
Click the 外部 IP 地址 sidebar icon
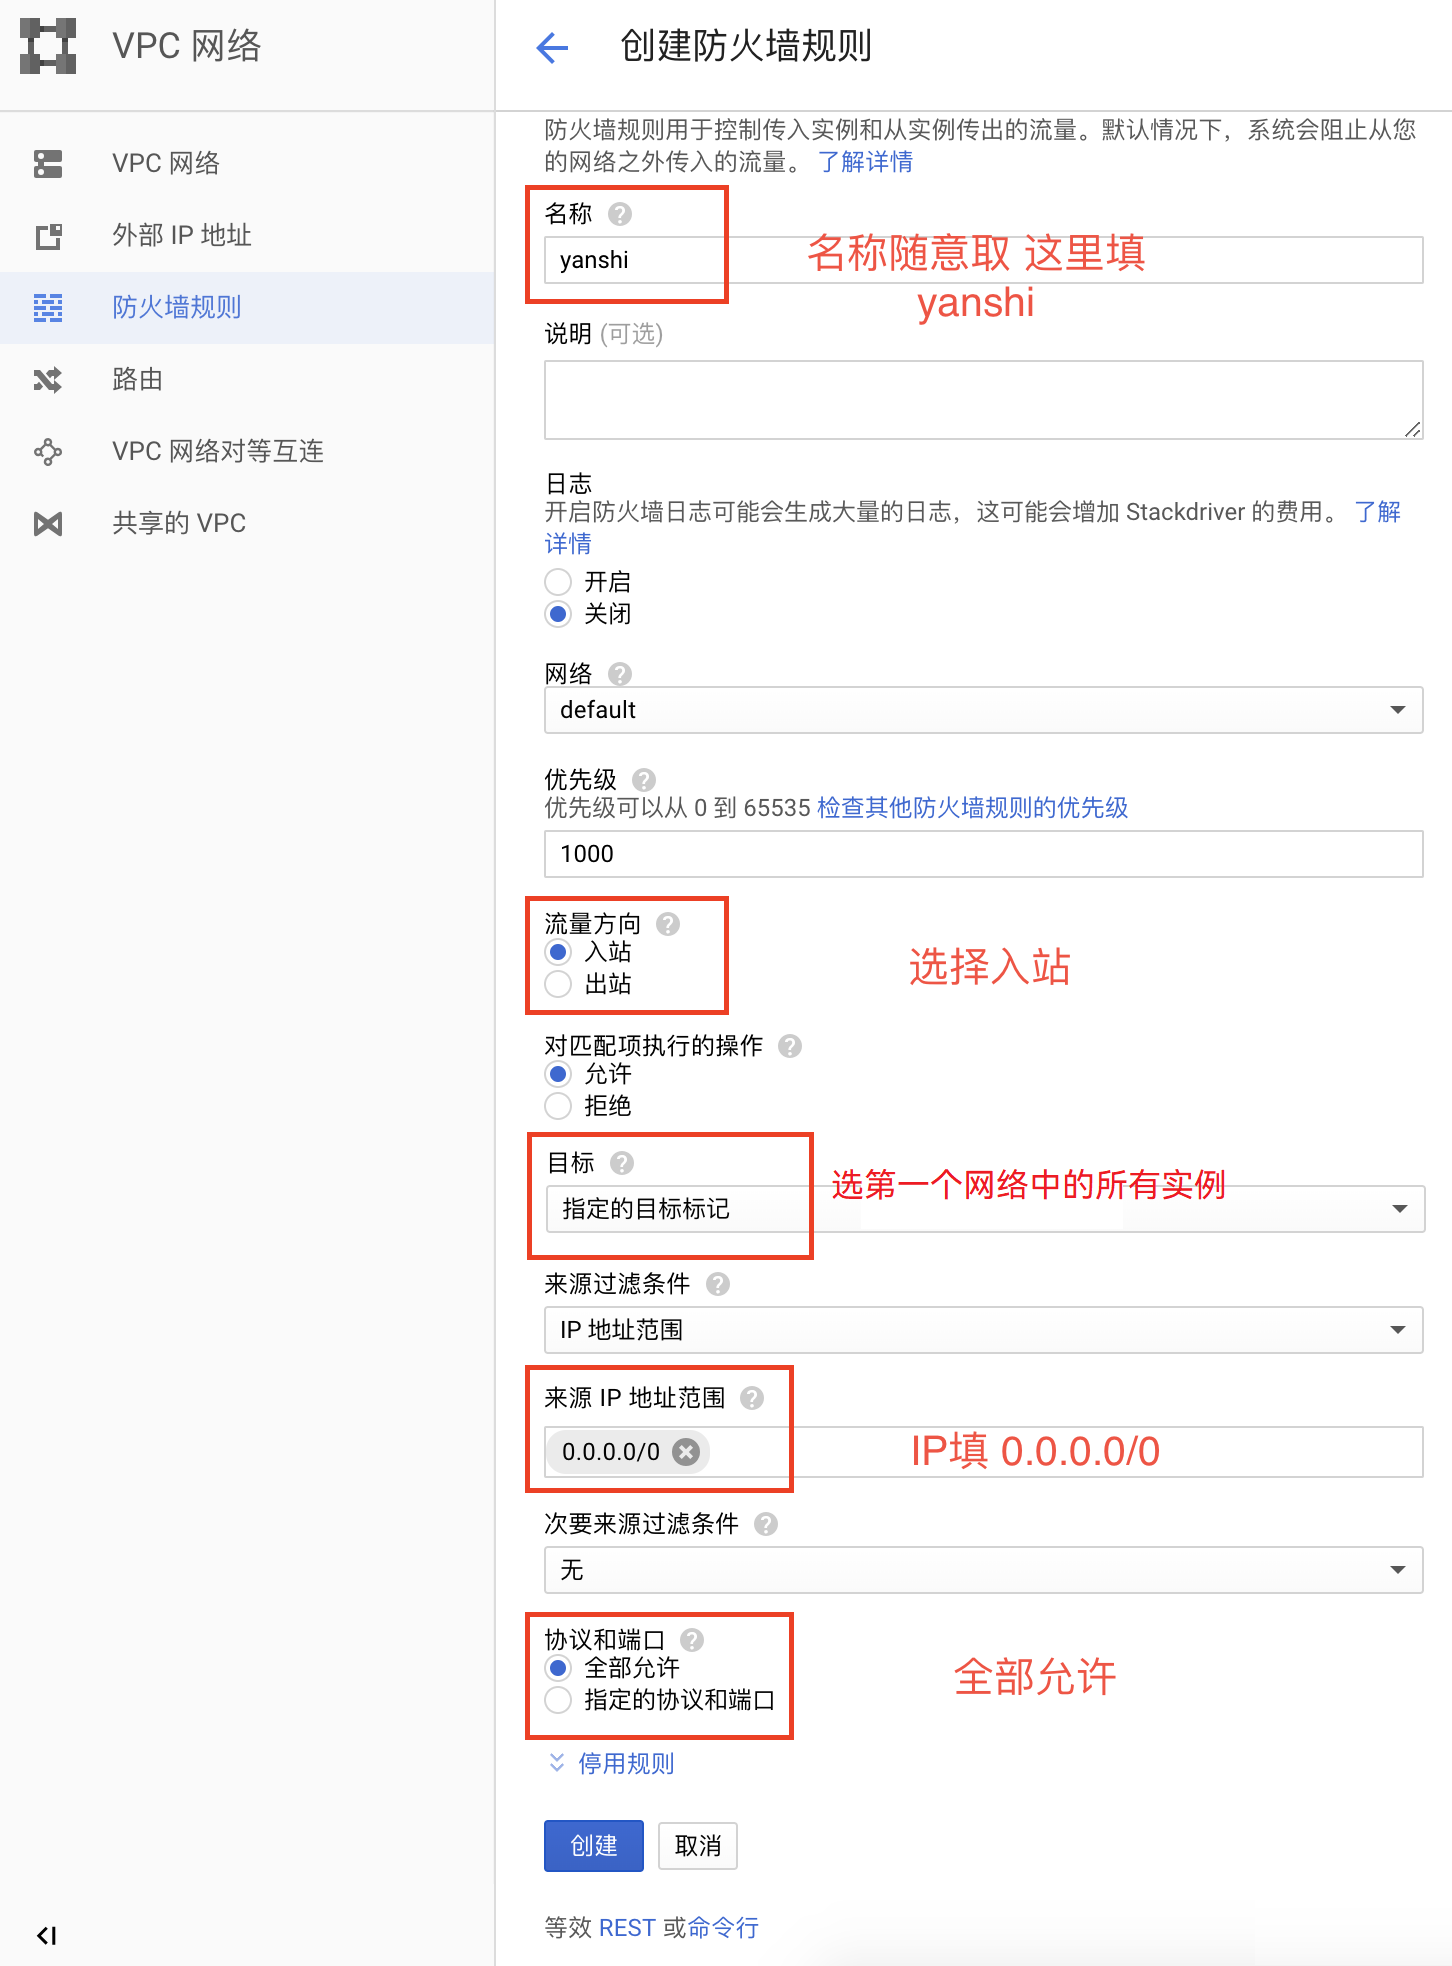point(48,236)
